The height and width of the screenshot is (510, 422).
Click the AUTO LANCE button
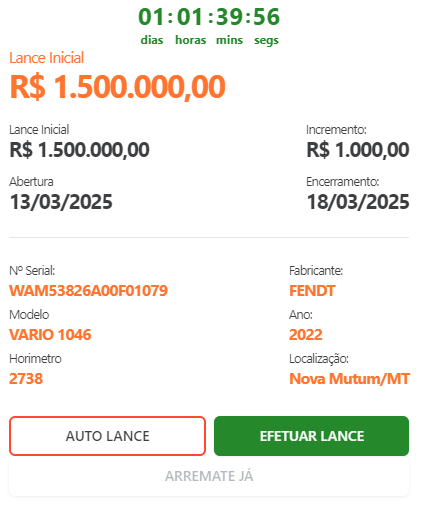(107, 436)
